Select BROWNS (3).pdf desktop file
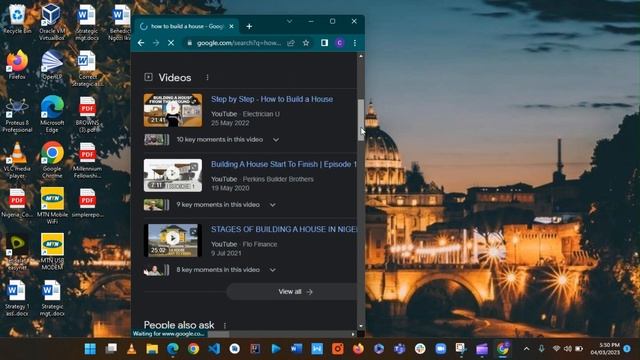 click(87, 114)
